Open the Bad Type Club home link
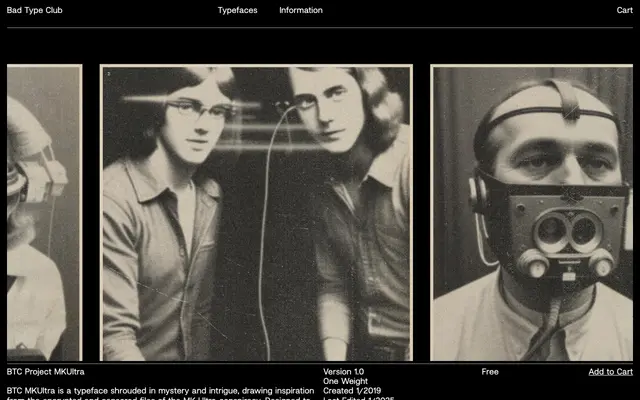 coord(34,10)
